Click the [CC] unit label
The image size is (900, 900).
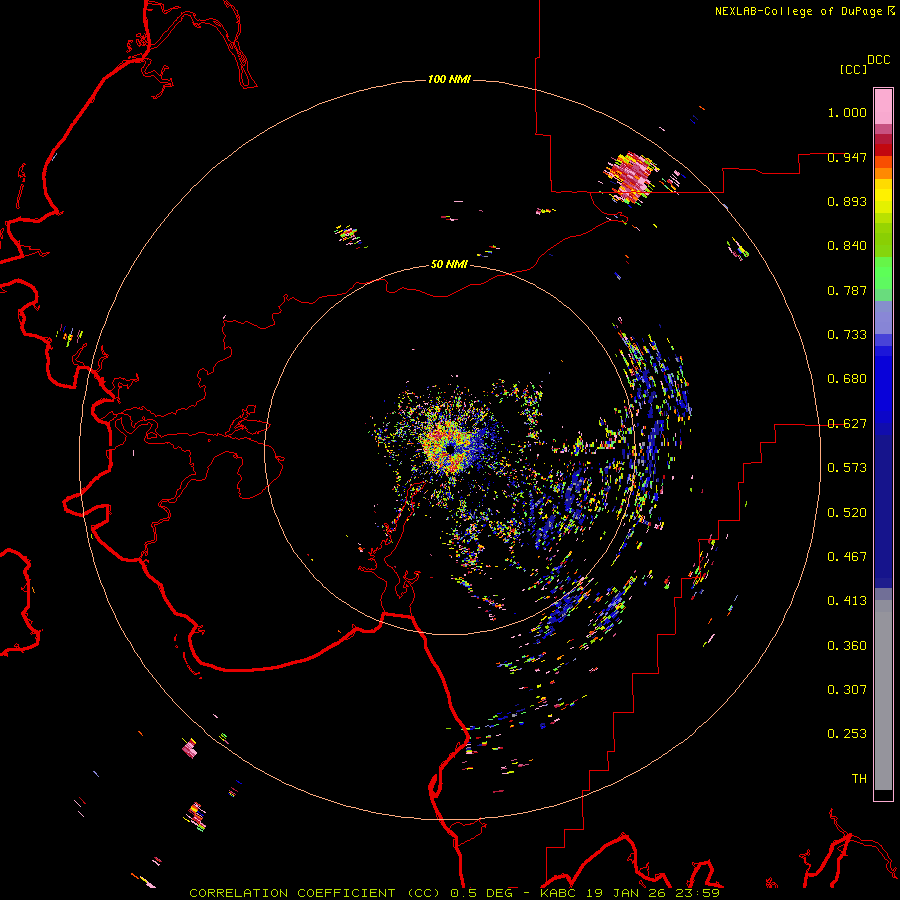pyautogui.click(x=853, y=69)
